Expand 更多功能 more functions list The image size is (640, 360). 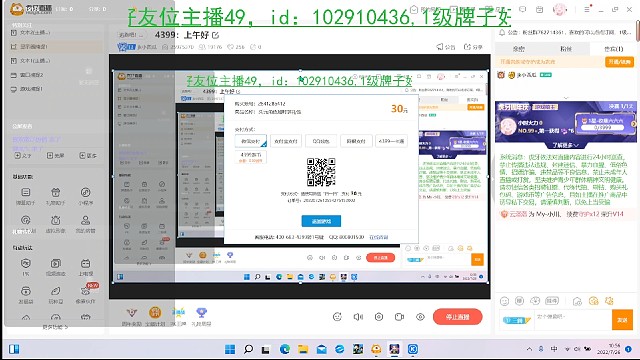click(x=56, y=327)
